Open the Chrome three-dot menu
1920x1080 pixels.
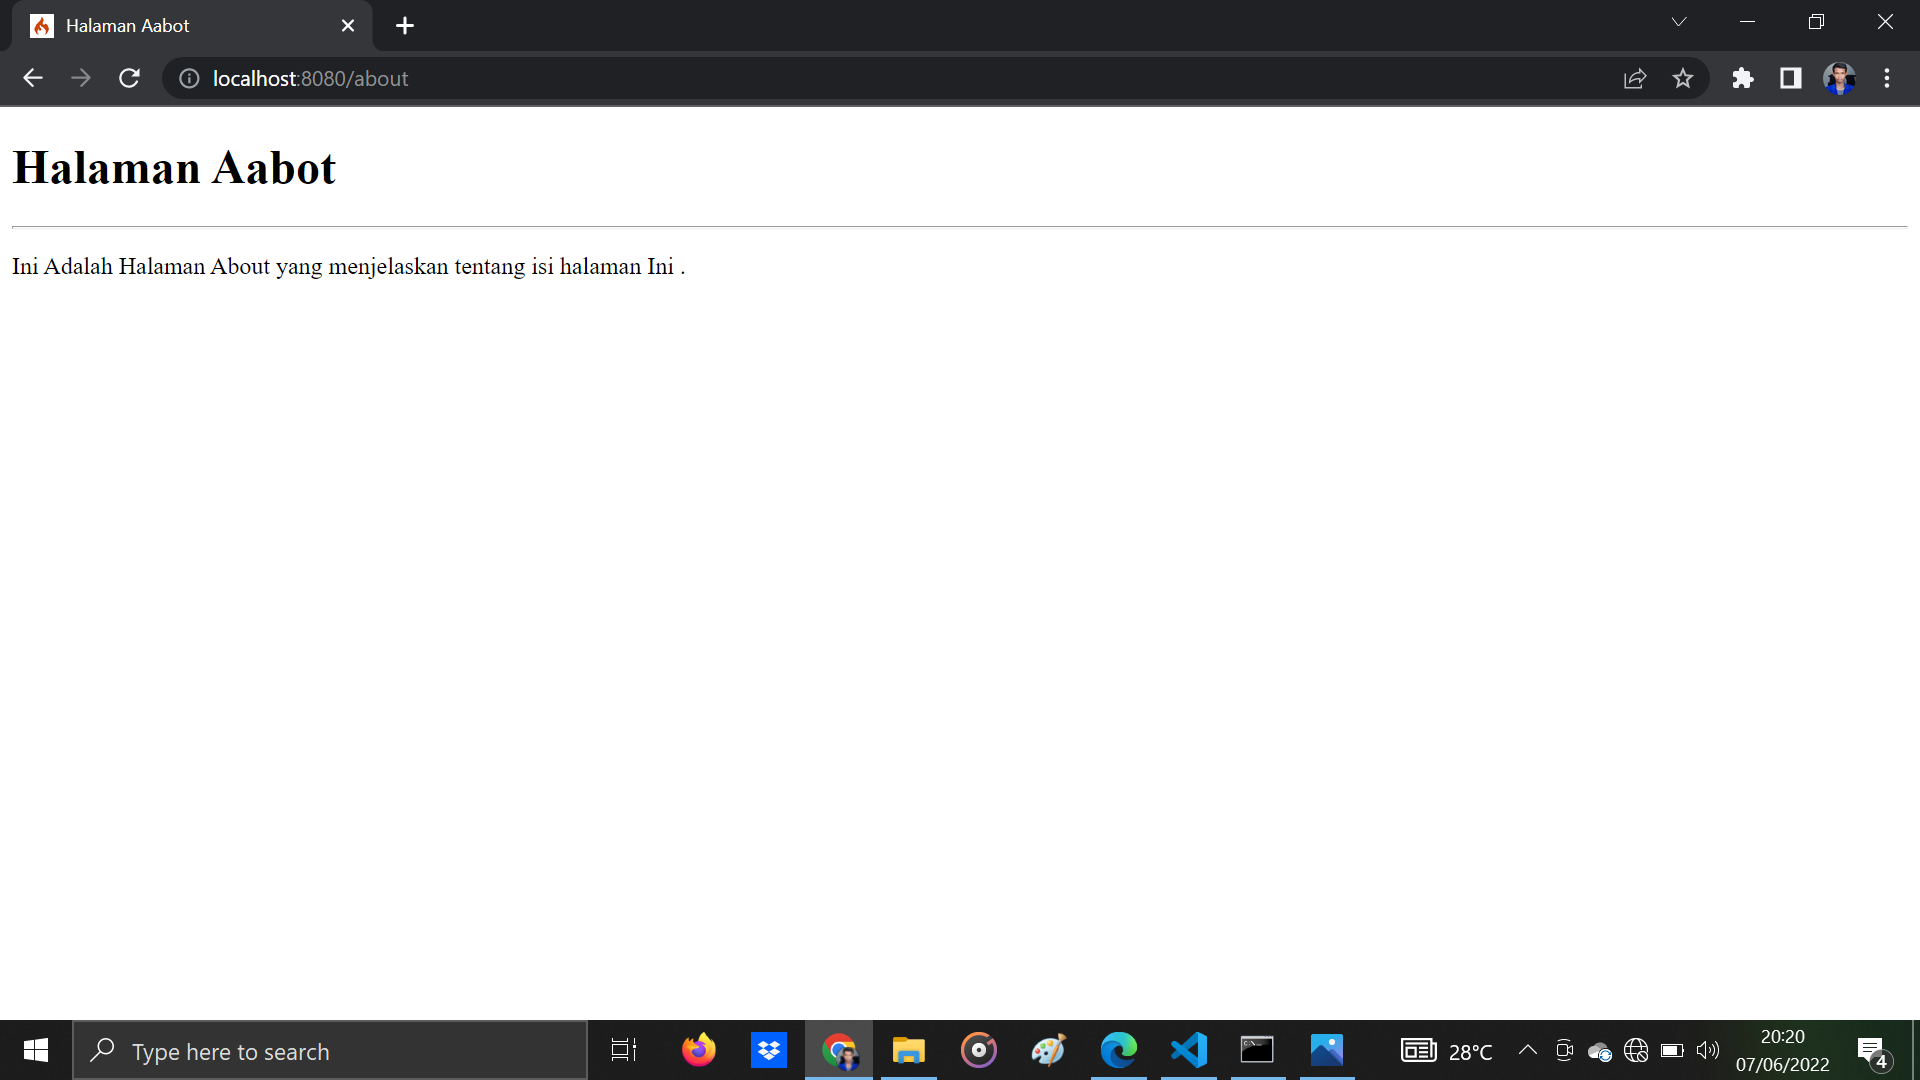[x=1887, y=78]
